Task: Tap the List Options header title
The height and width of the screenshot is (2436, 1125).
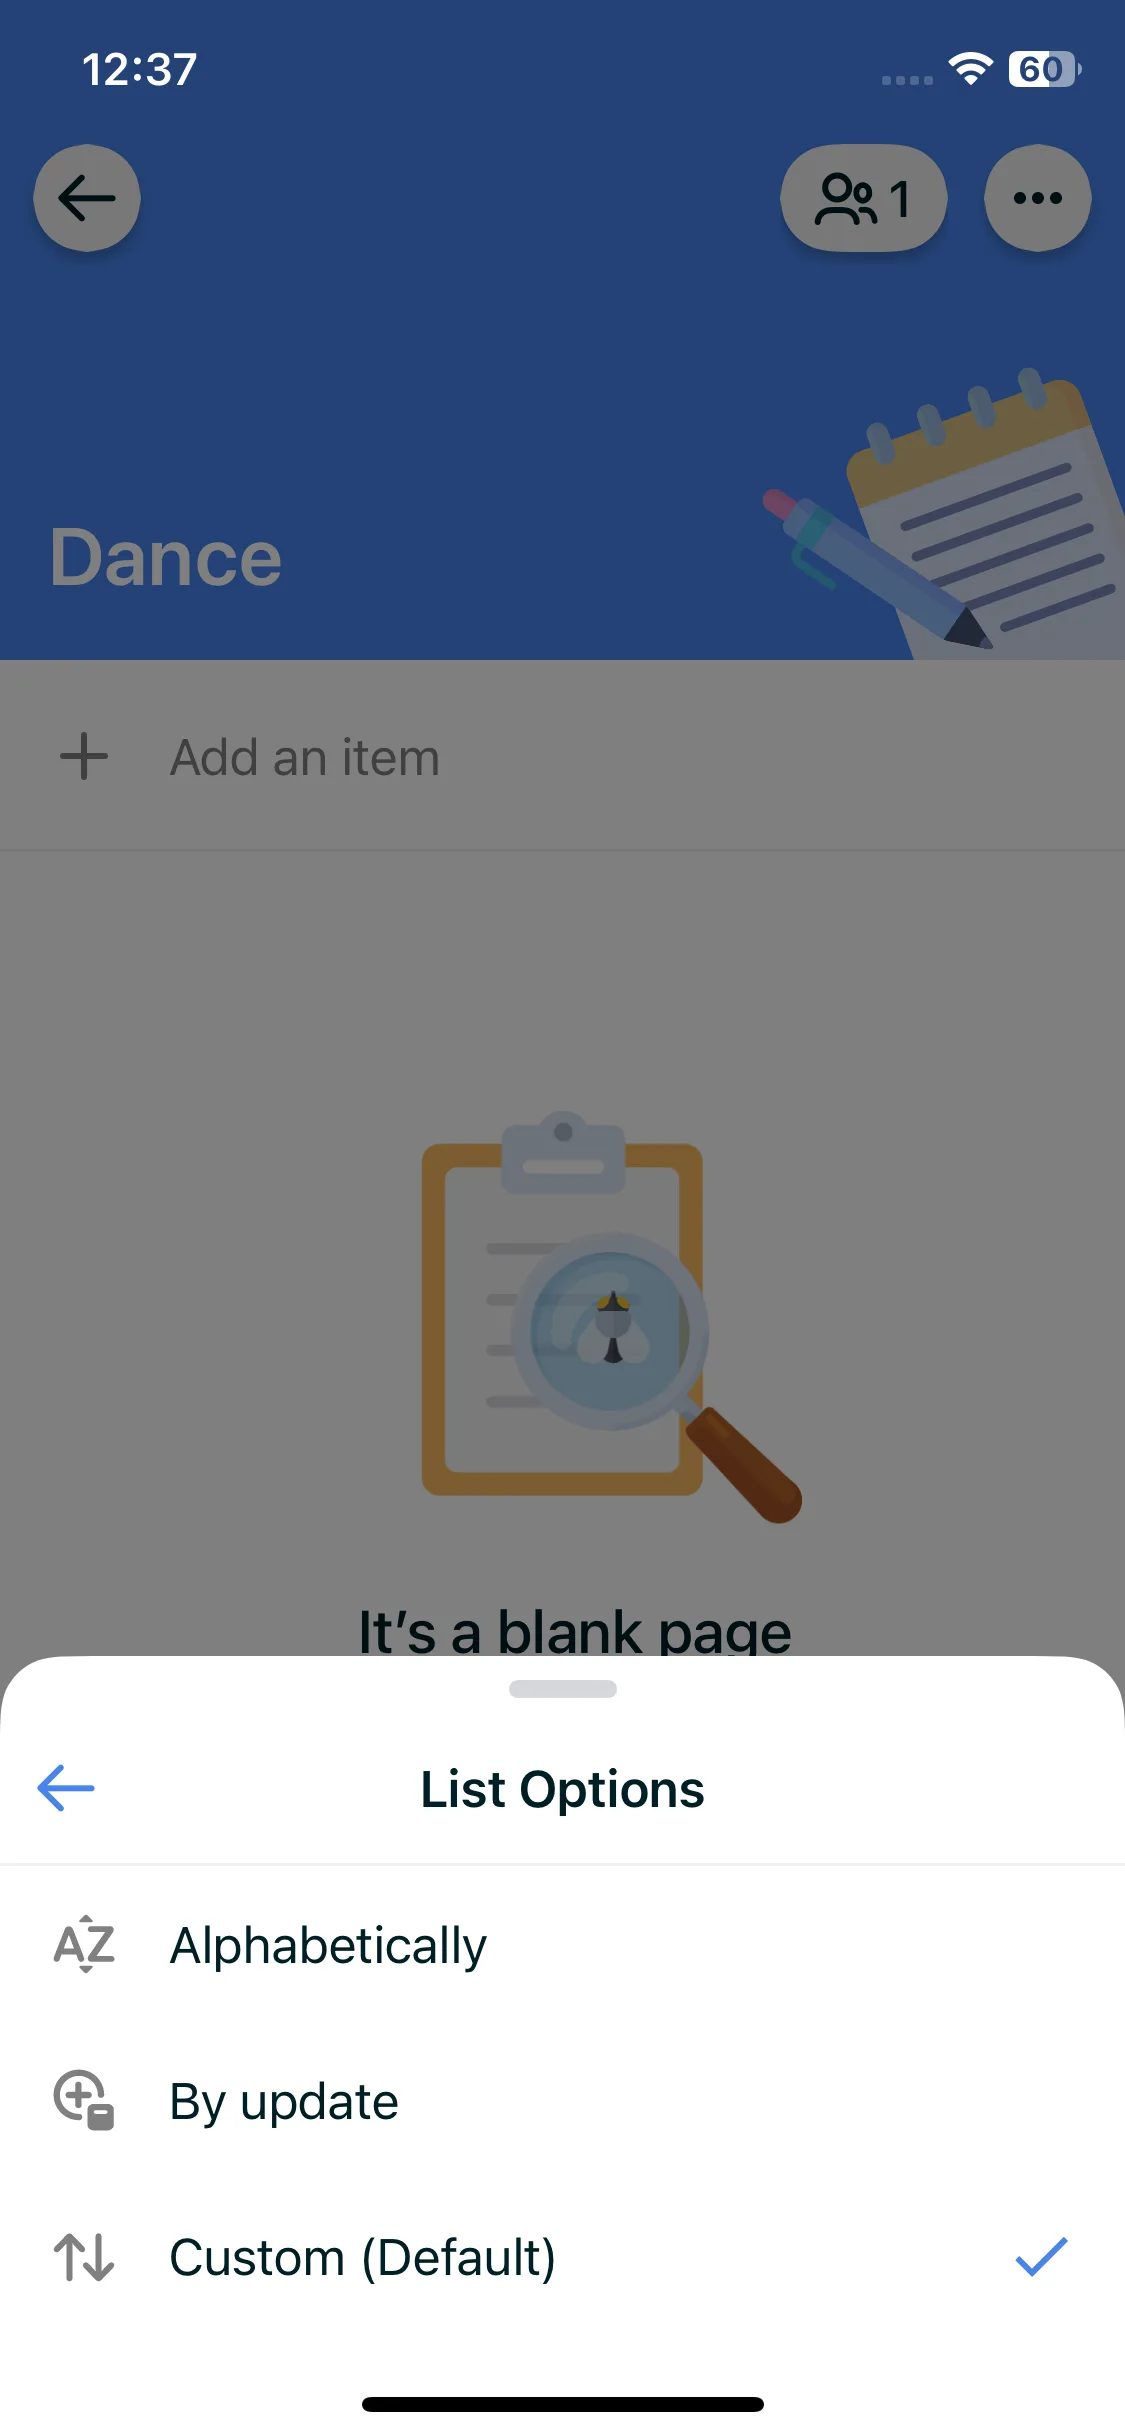Action: click(562, 1789)
